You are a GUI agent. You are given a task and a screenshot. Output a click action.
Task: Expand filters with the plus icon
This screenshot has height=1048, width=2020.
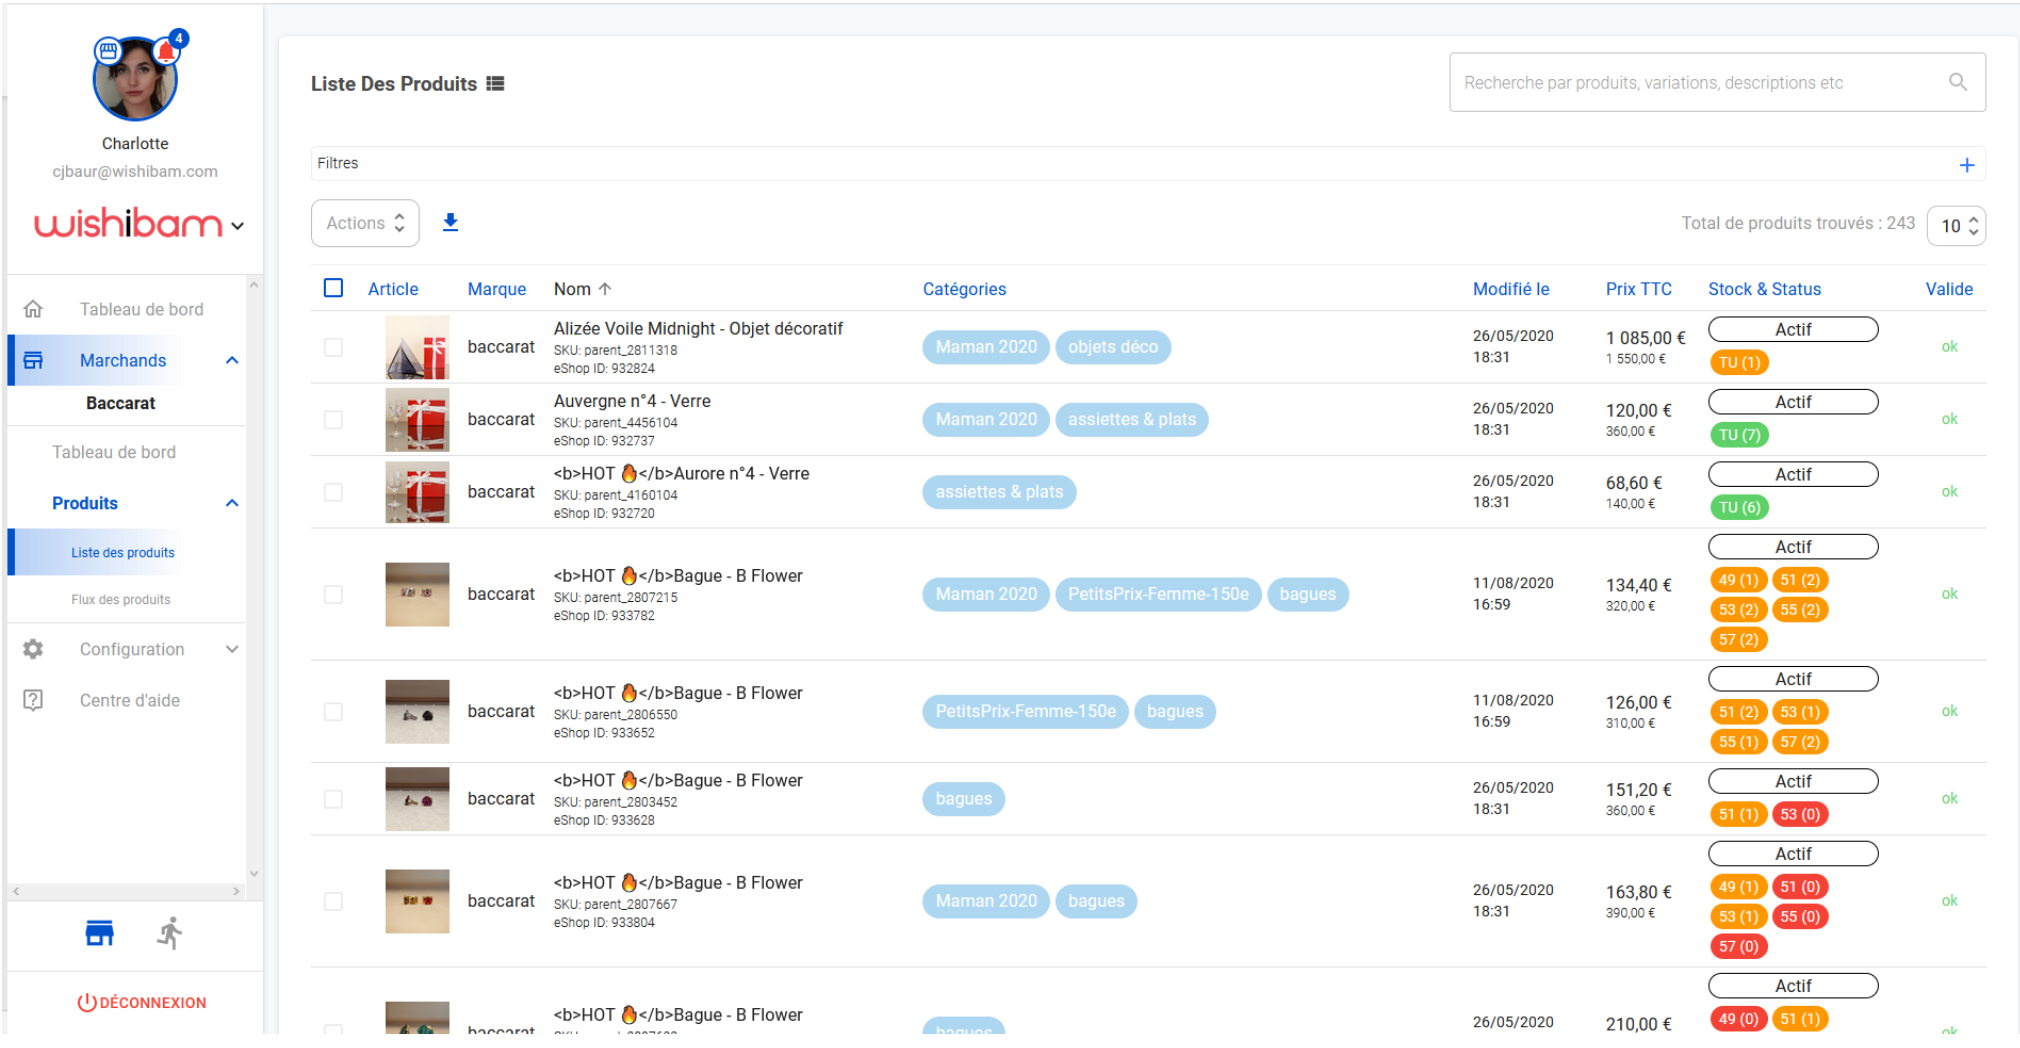click(x=1967, y=165)
